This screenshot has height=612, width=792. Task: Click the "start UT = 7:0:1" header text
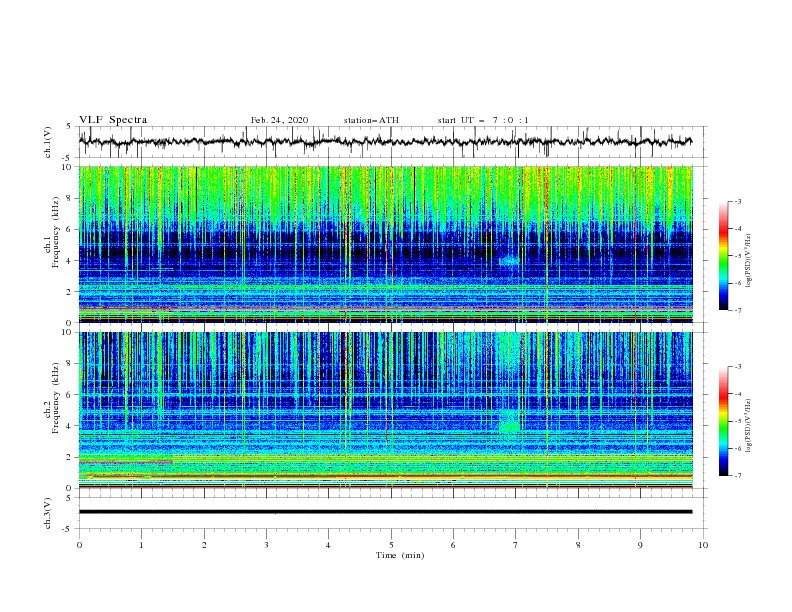point(483,120)
